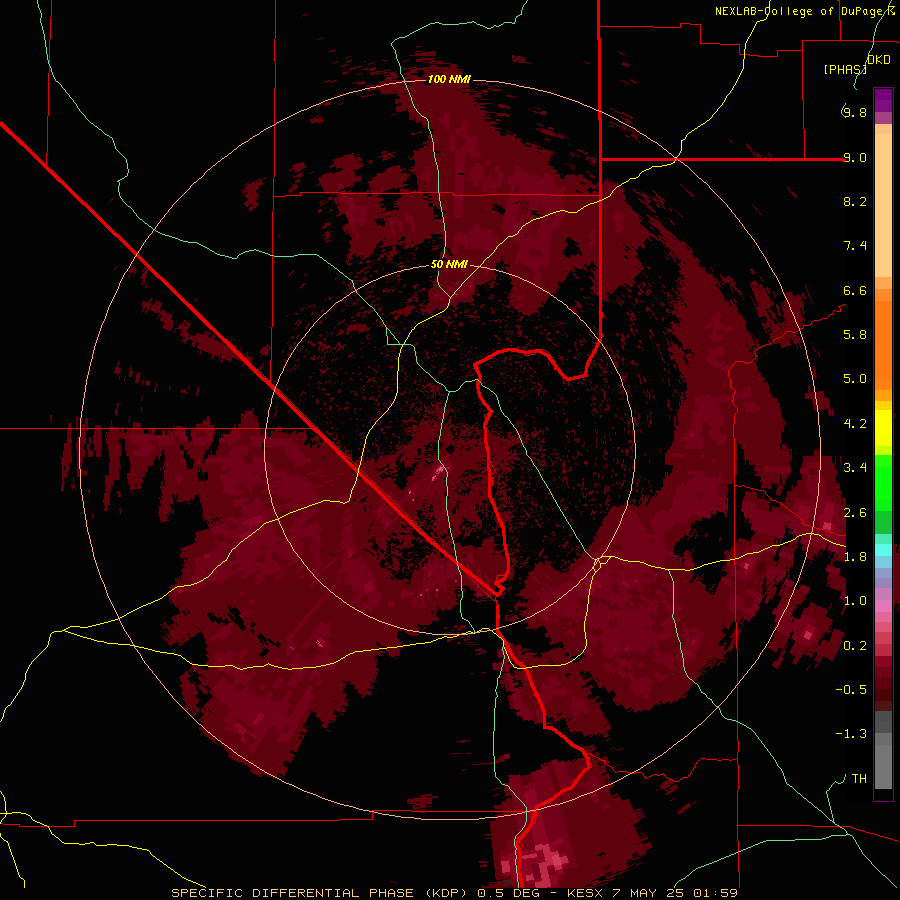
Task: Click the 7.4 value on the scale
Action: coord(855,246)
